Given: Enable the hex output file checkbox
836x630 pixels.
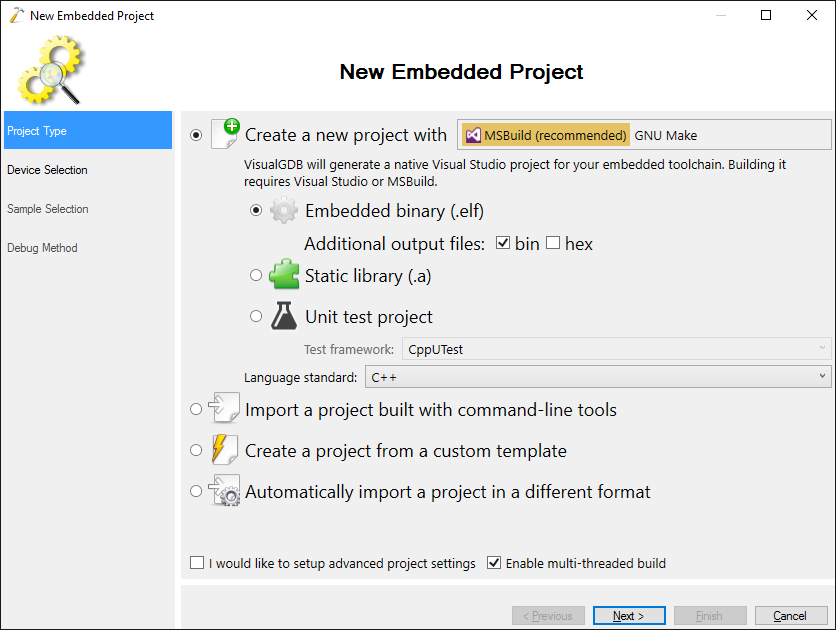Looking at the screenshot, I should tap(553, 243).
